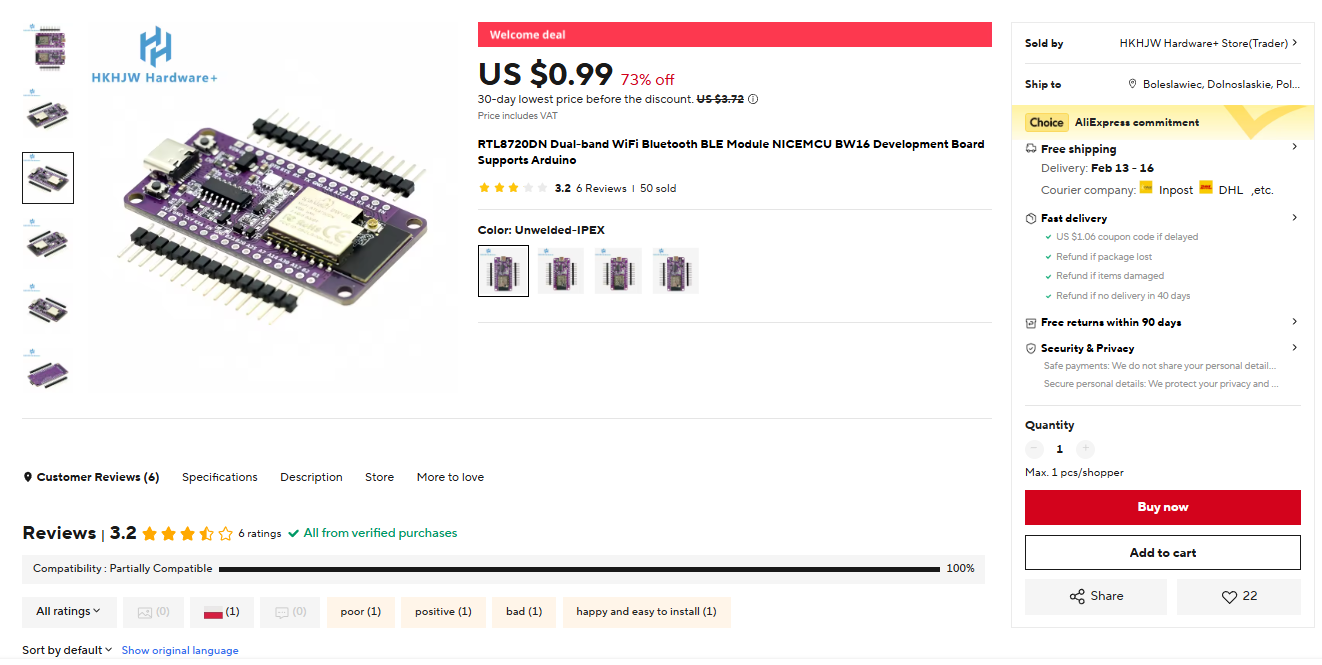Open the Sort by default dropdown
The height and width of the screenshot is (665, 1322).
[67, 650]
